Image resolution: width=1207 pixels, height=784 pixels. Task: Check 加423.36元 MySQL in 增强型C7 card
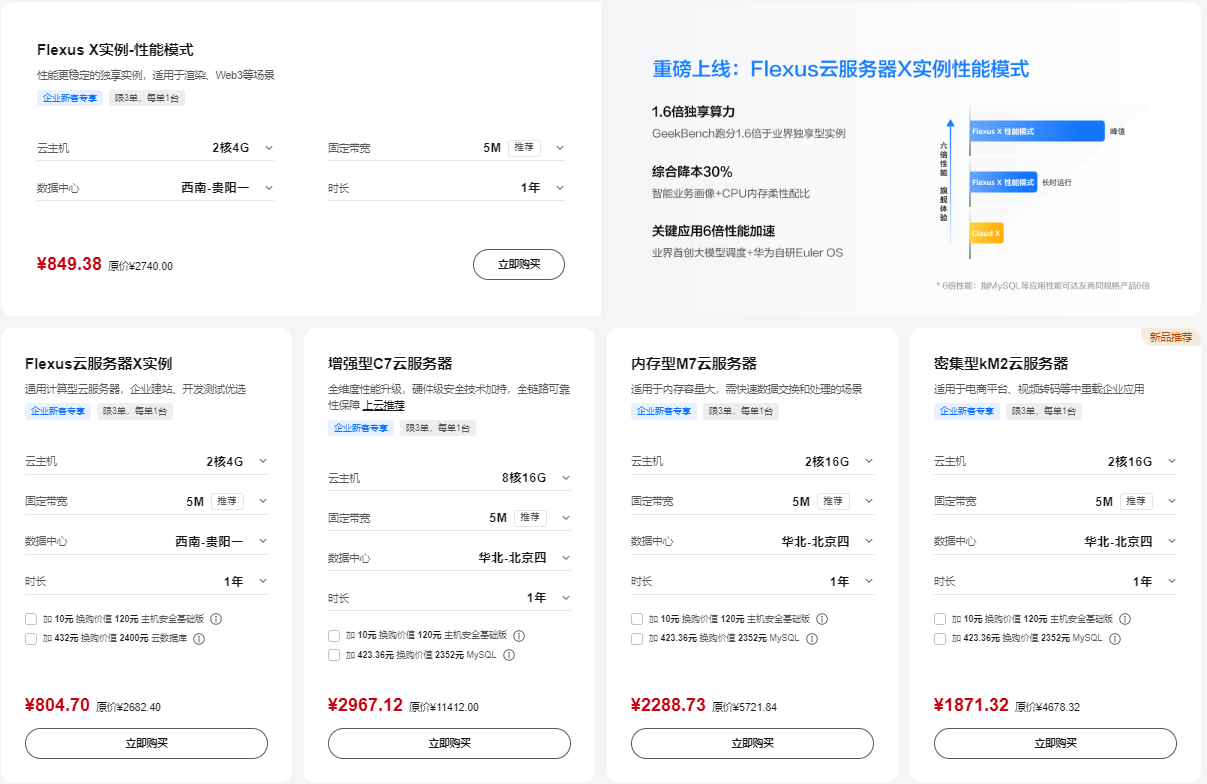pyautogui.click(x=334, y=656)
